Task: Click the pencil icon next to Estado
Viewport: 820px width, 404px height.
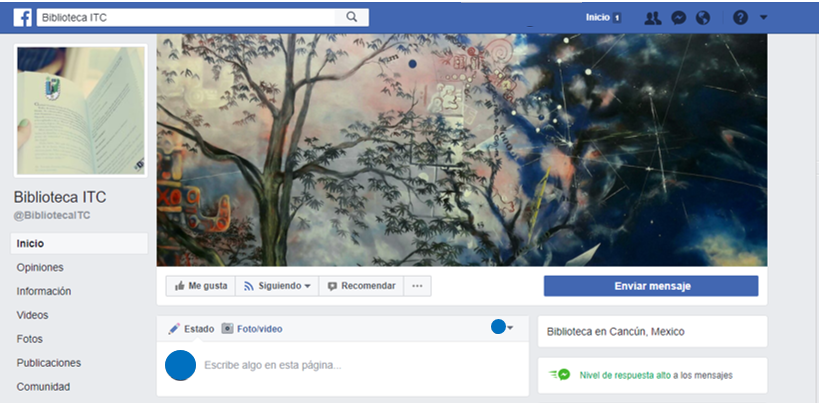Action: click(x=174, y=329)
